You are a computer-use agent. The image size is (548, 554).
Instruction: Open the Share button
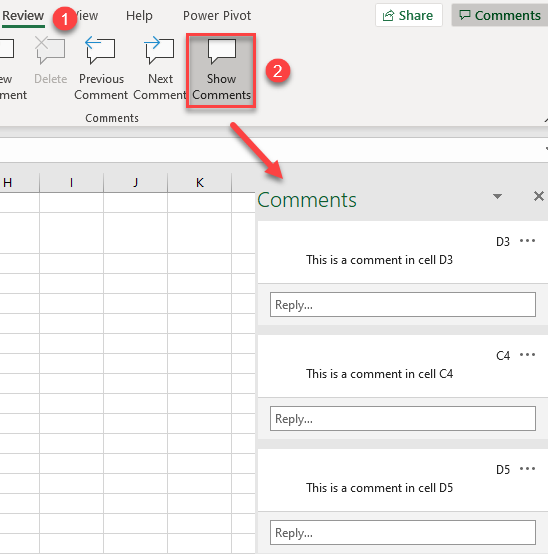point(408,15)
